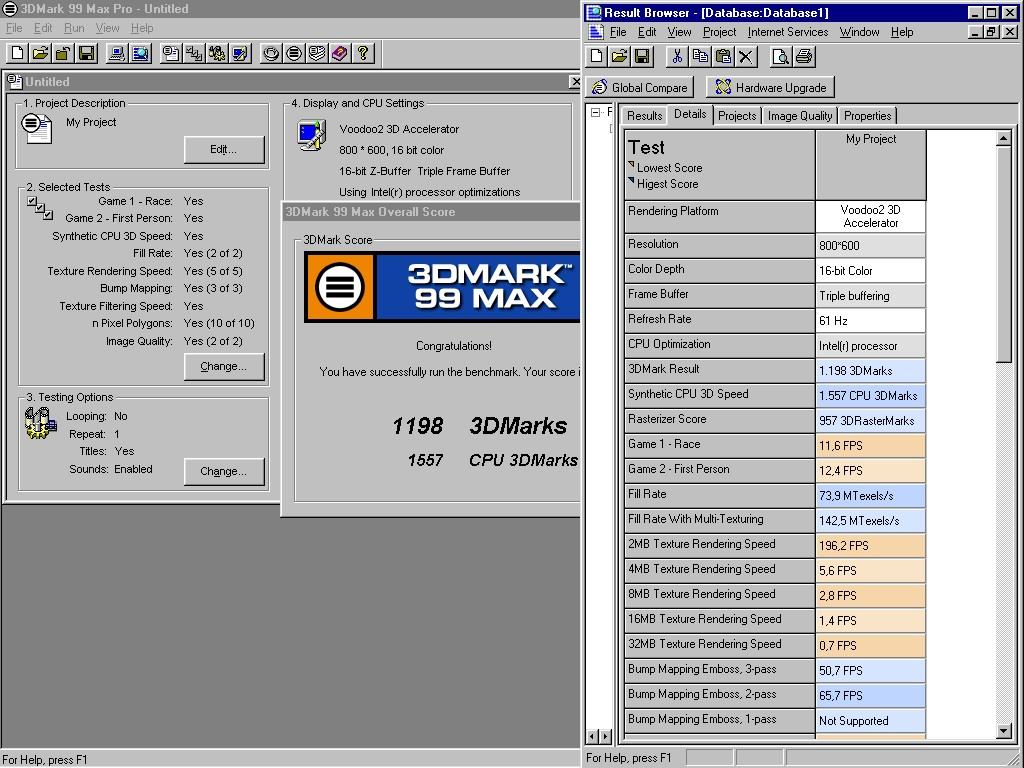This screenshot has width=1024, height=768.
Task: Switch to the Properties tab
Action: tap(867, 116)
